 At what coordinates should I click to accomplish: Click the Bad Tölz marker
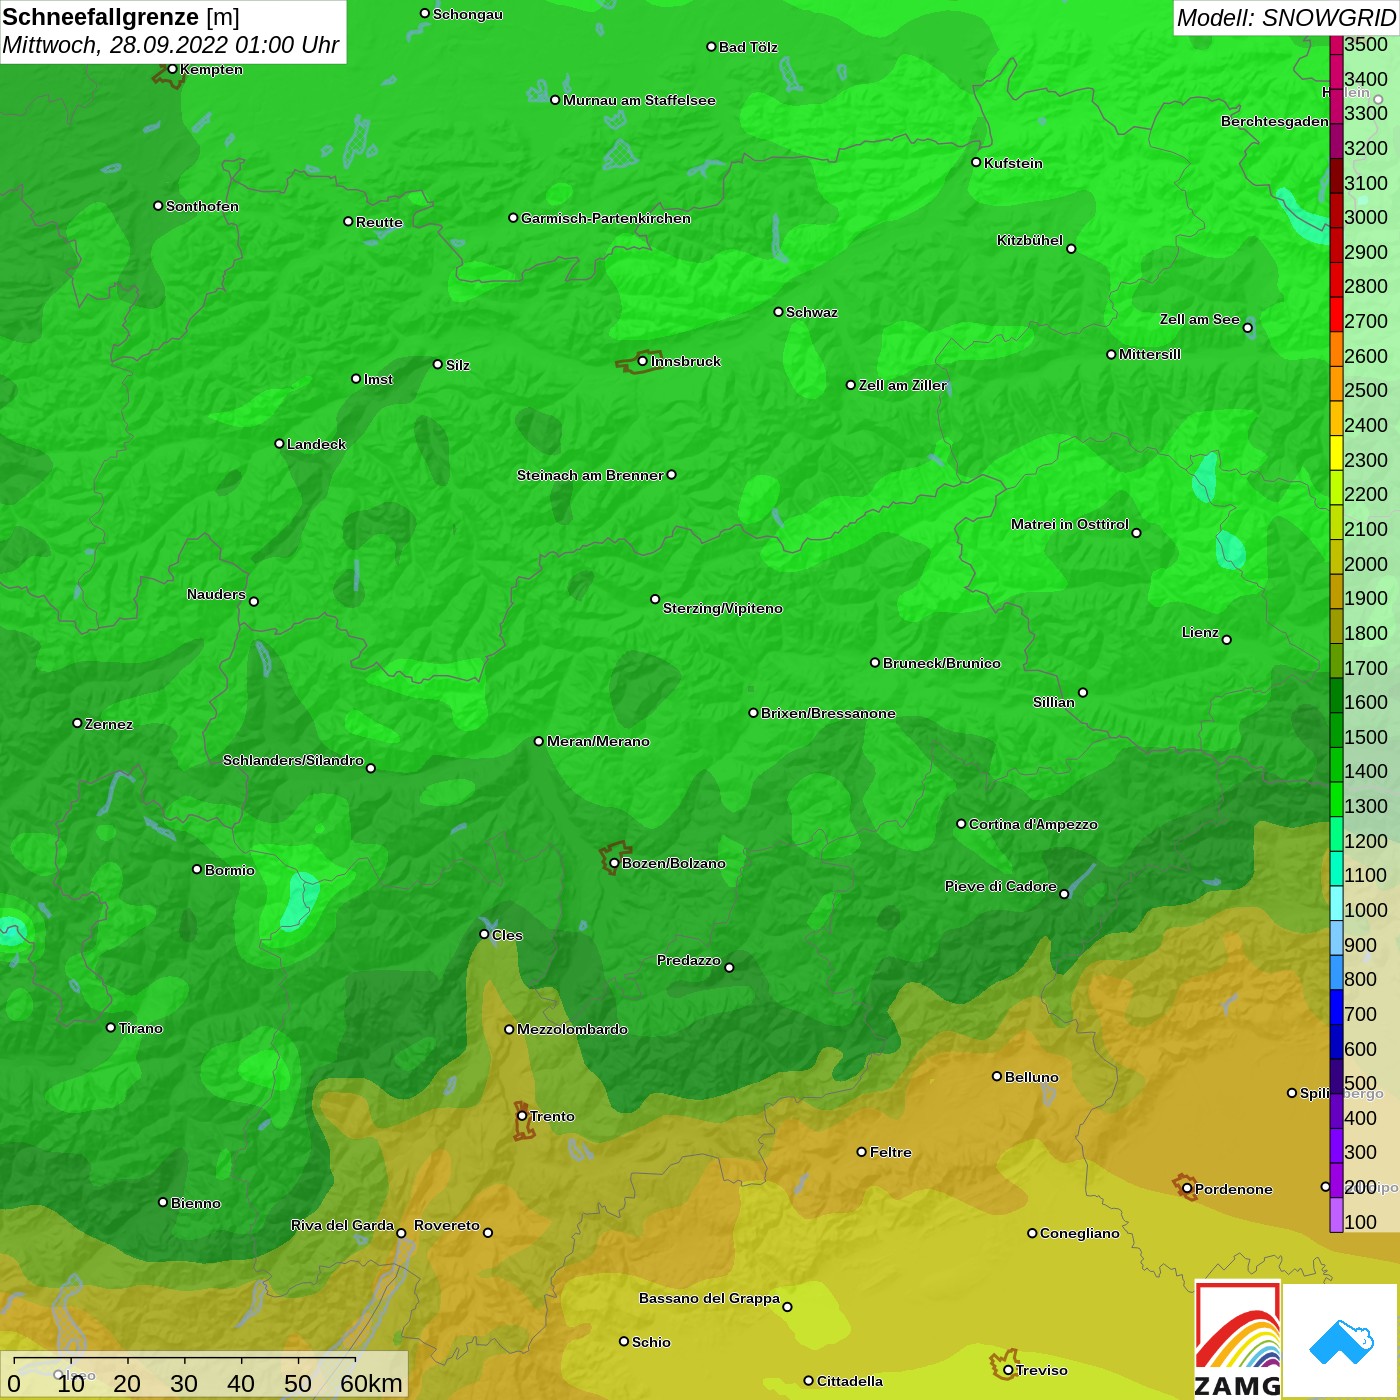tap(711, 47)
